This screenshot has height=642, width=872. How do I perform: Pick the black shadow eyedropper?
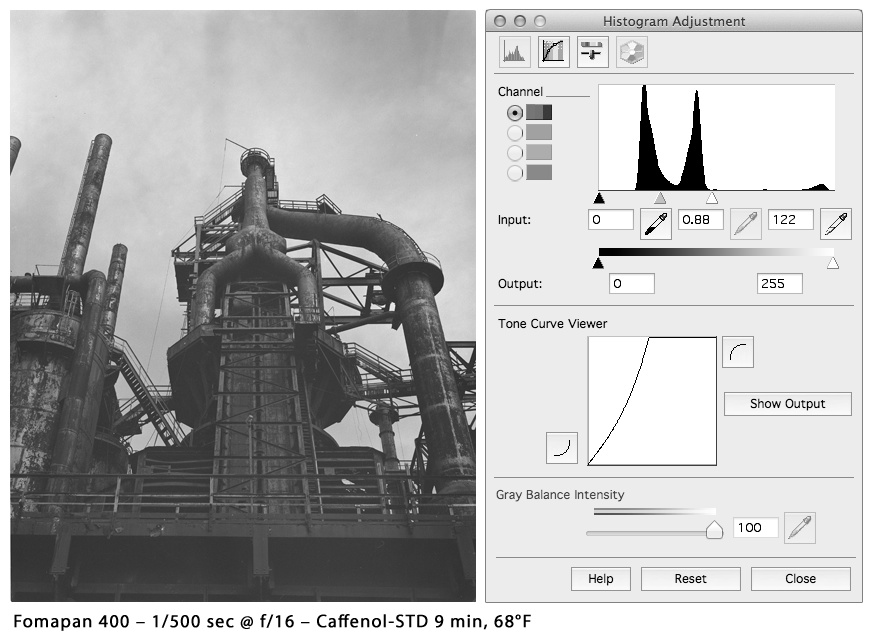point(655,224)
